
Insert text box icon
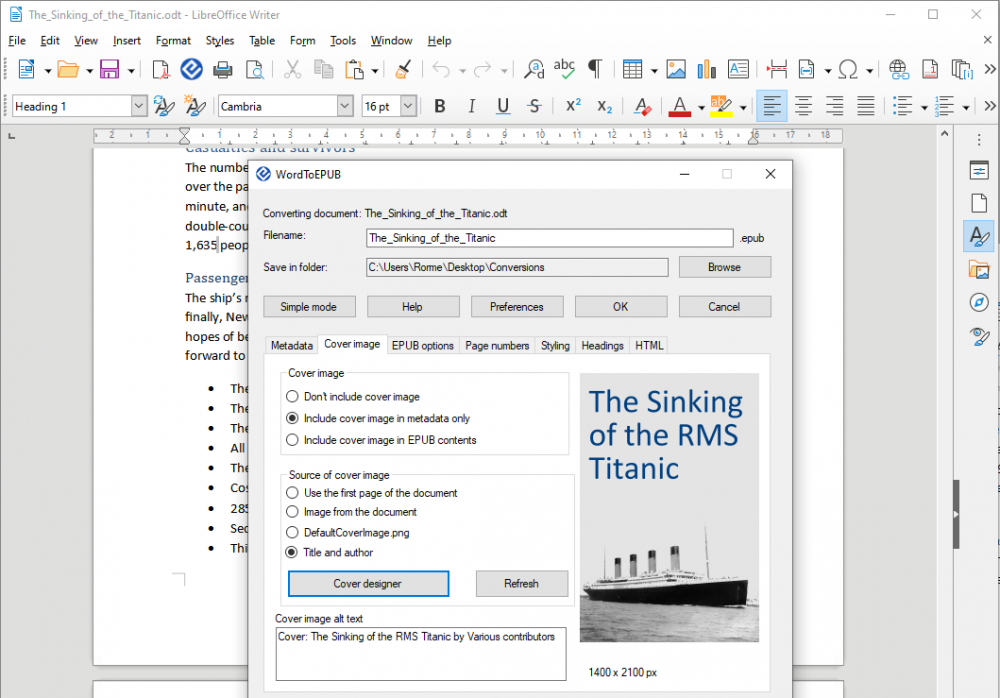coord(738,69)
